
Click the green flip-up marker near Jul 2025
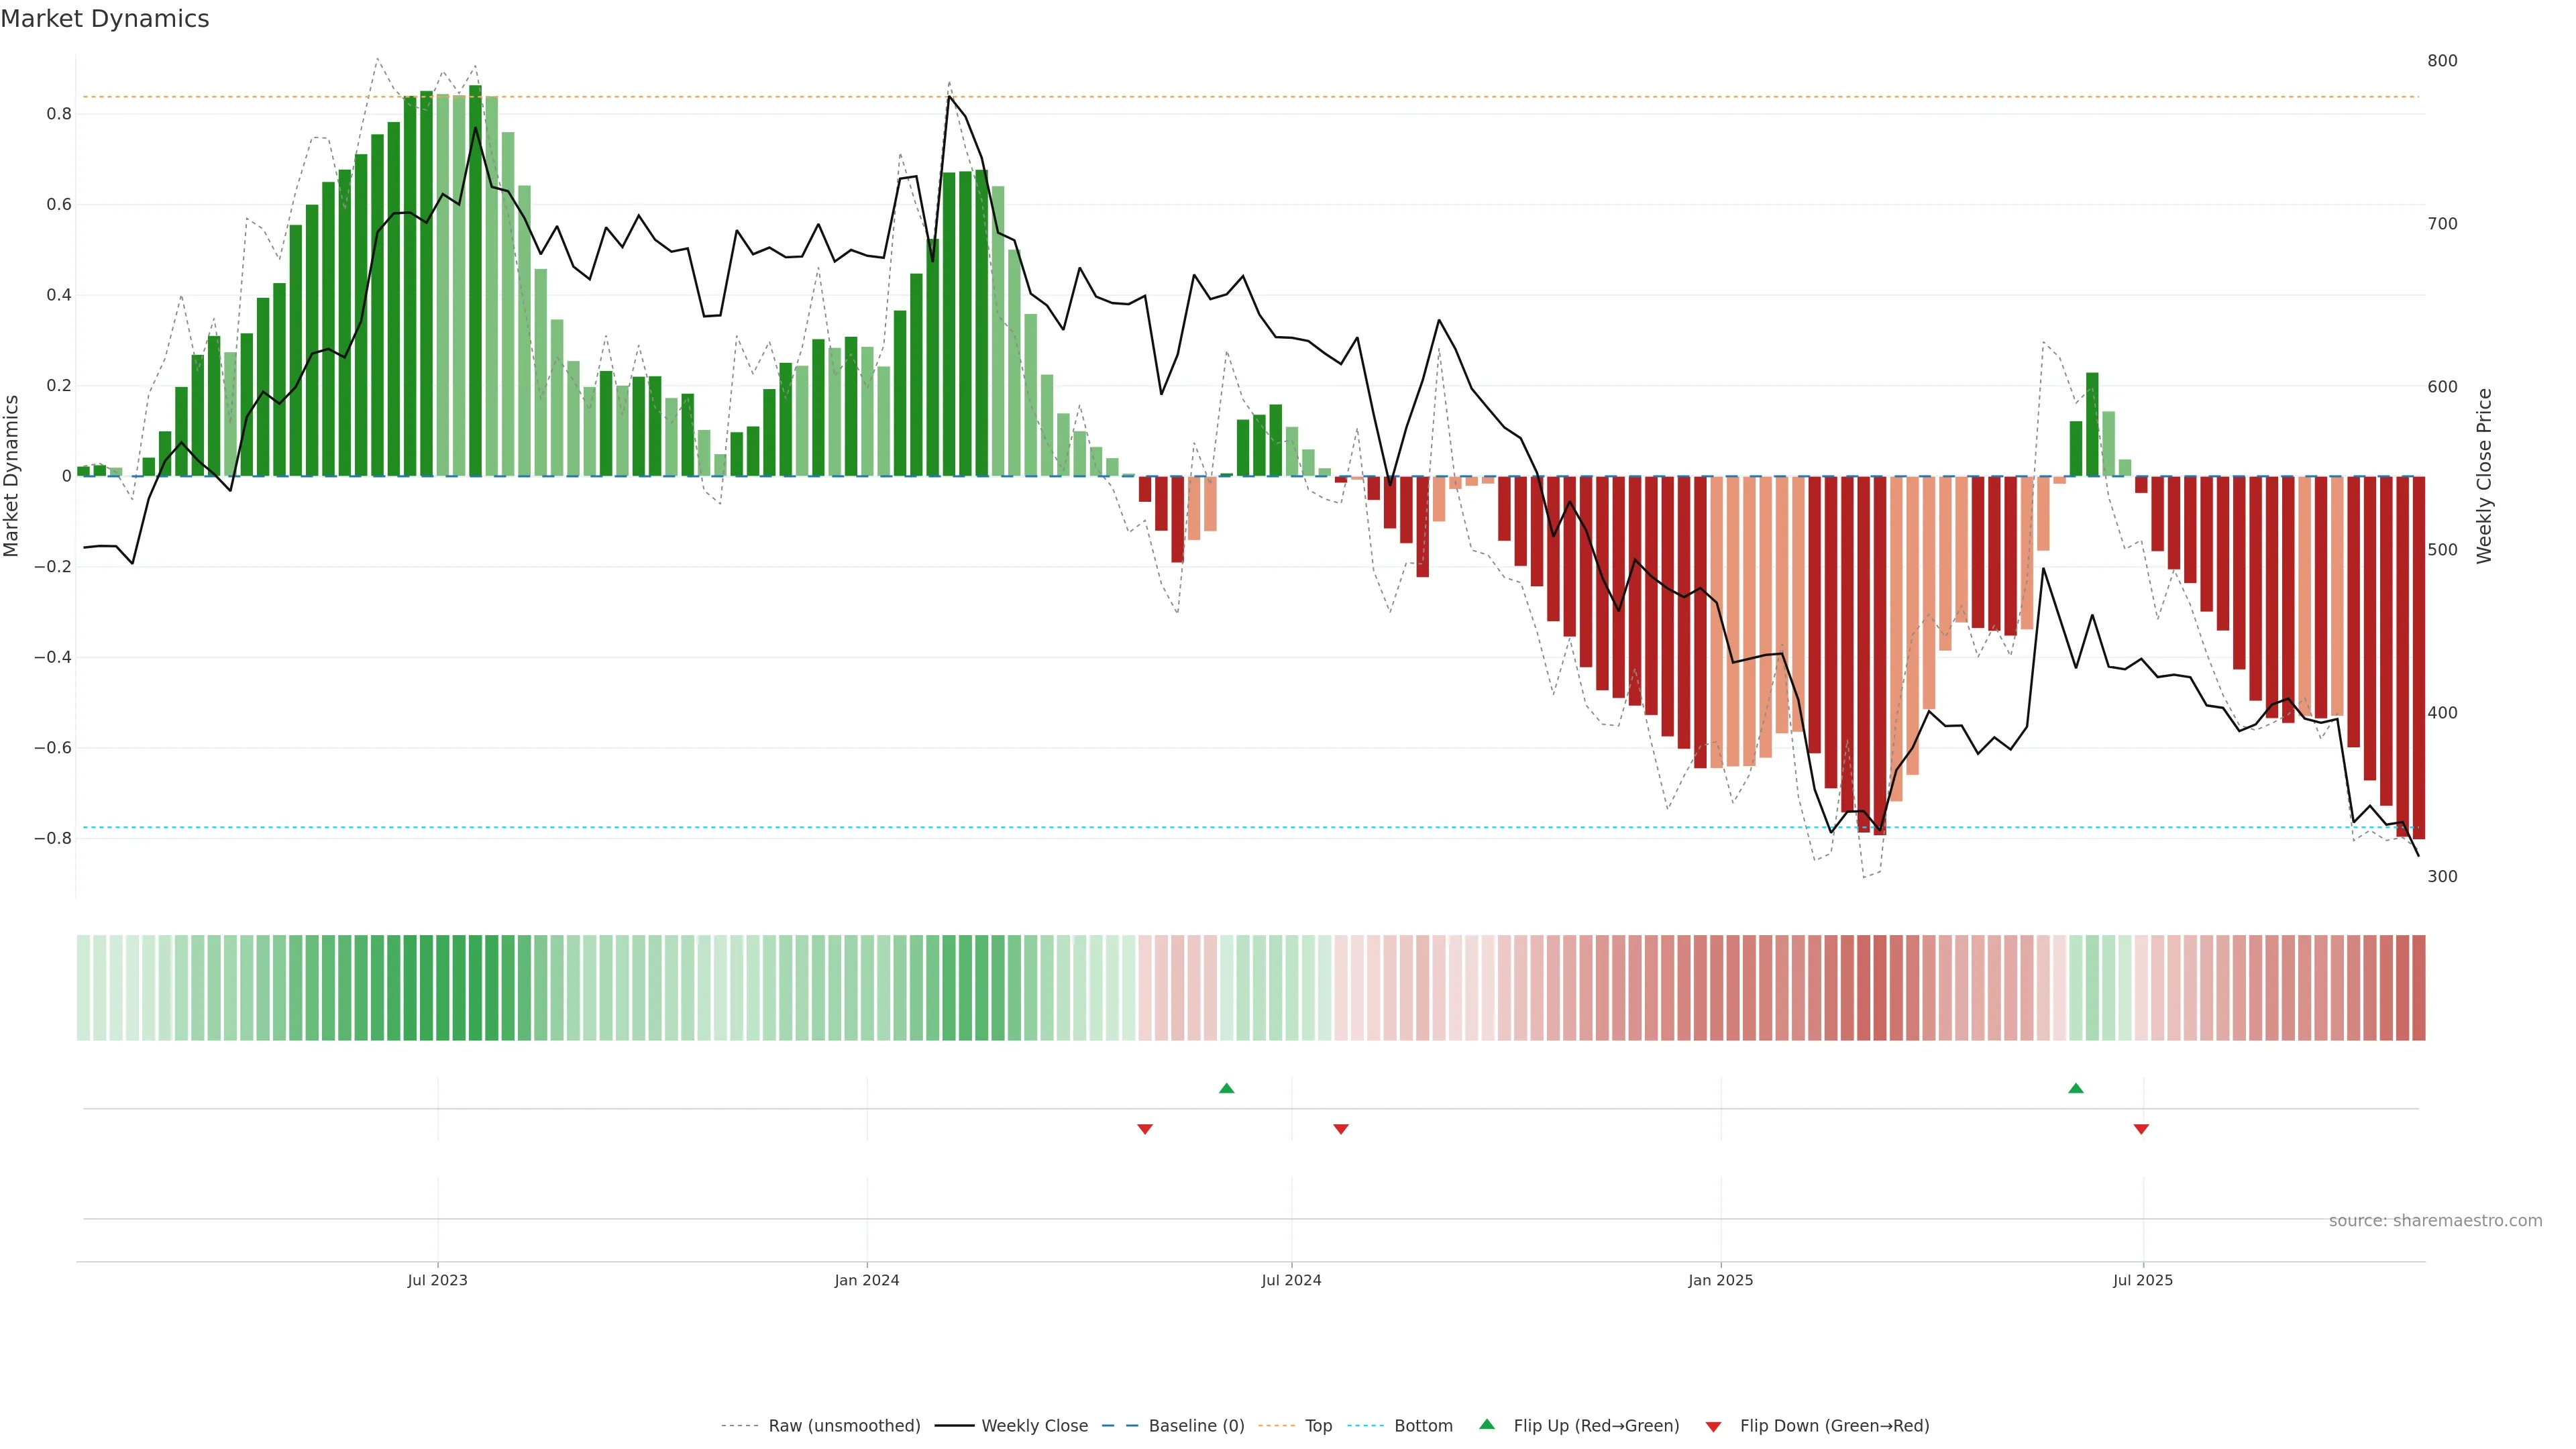(x=2076, y=1088)
